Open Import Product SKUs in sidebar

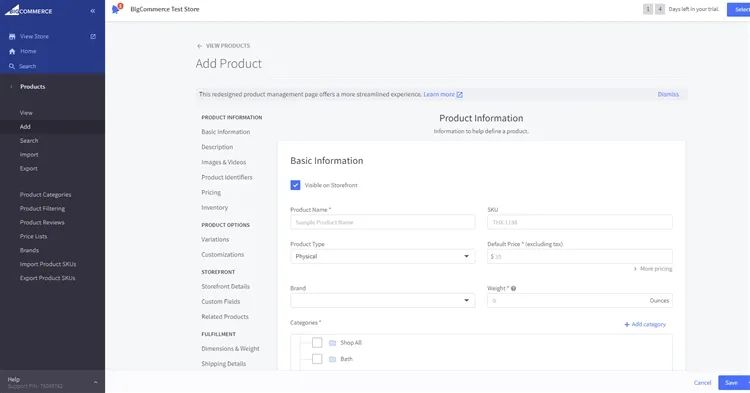point(48,264)
